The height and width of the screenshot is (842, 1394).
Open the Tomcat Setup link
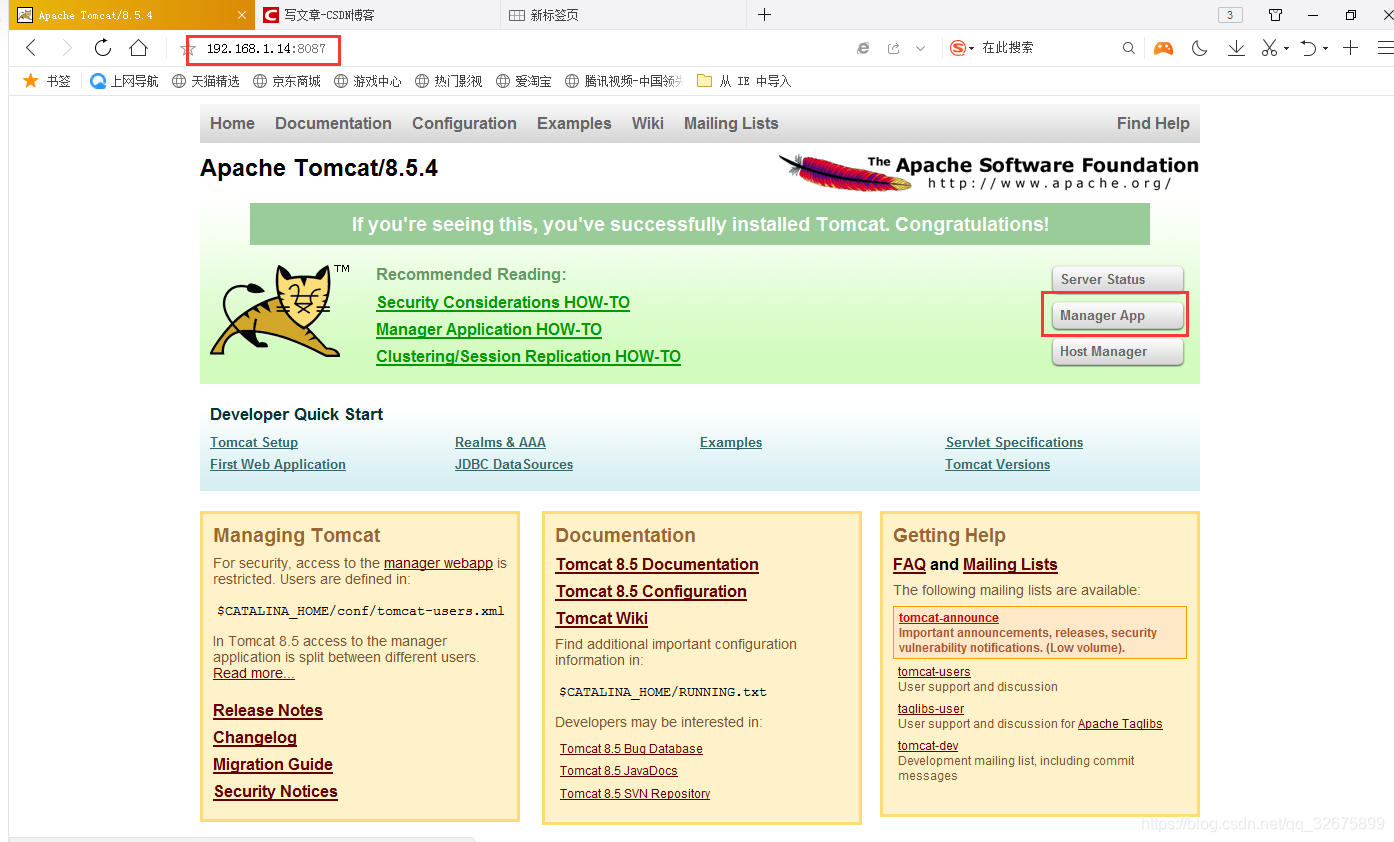pos(254,442)
